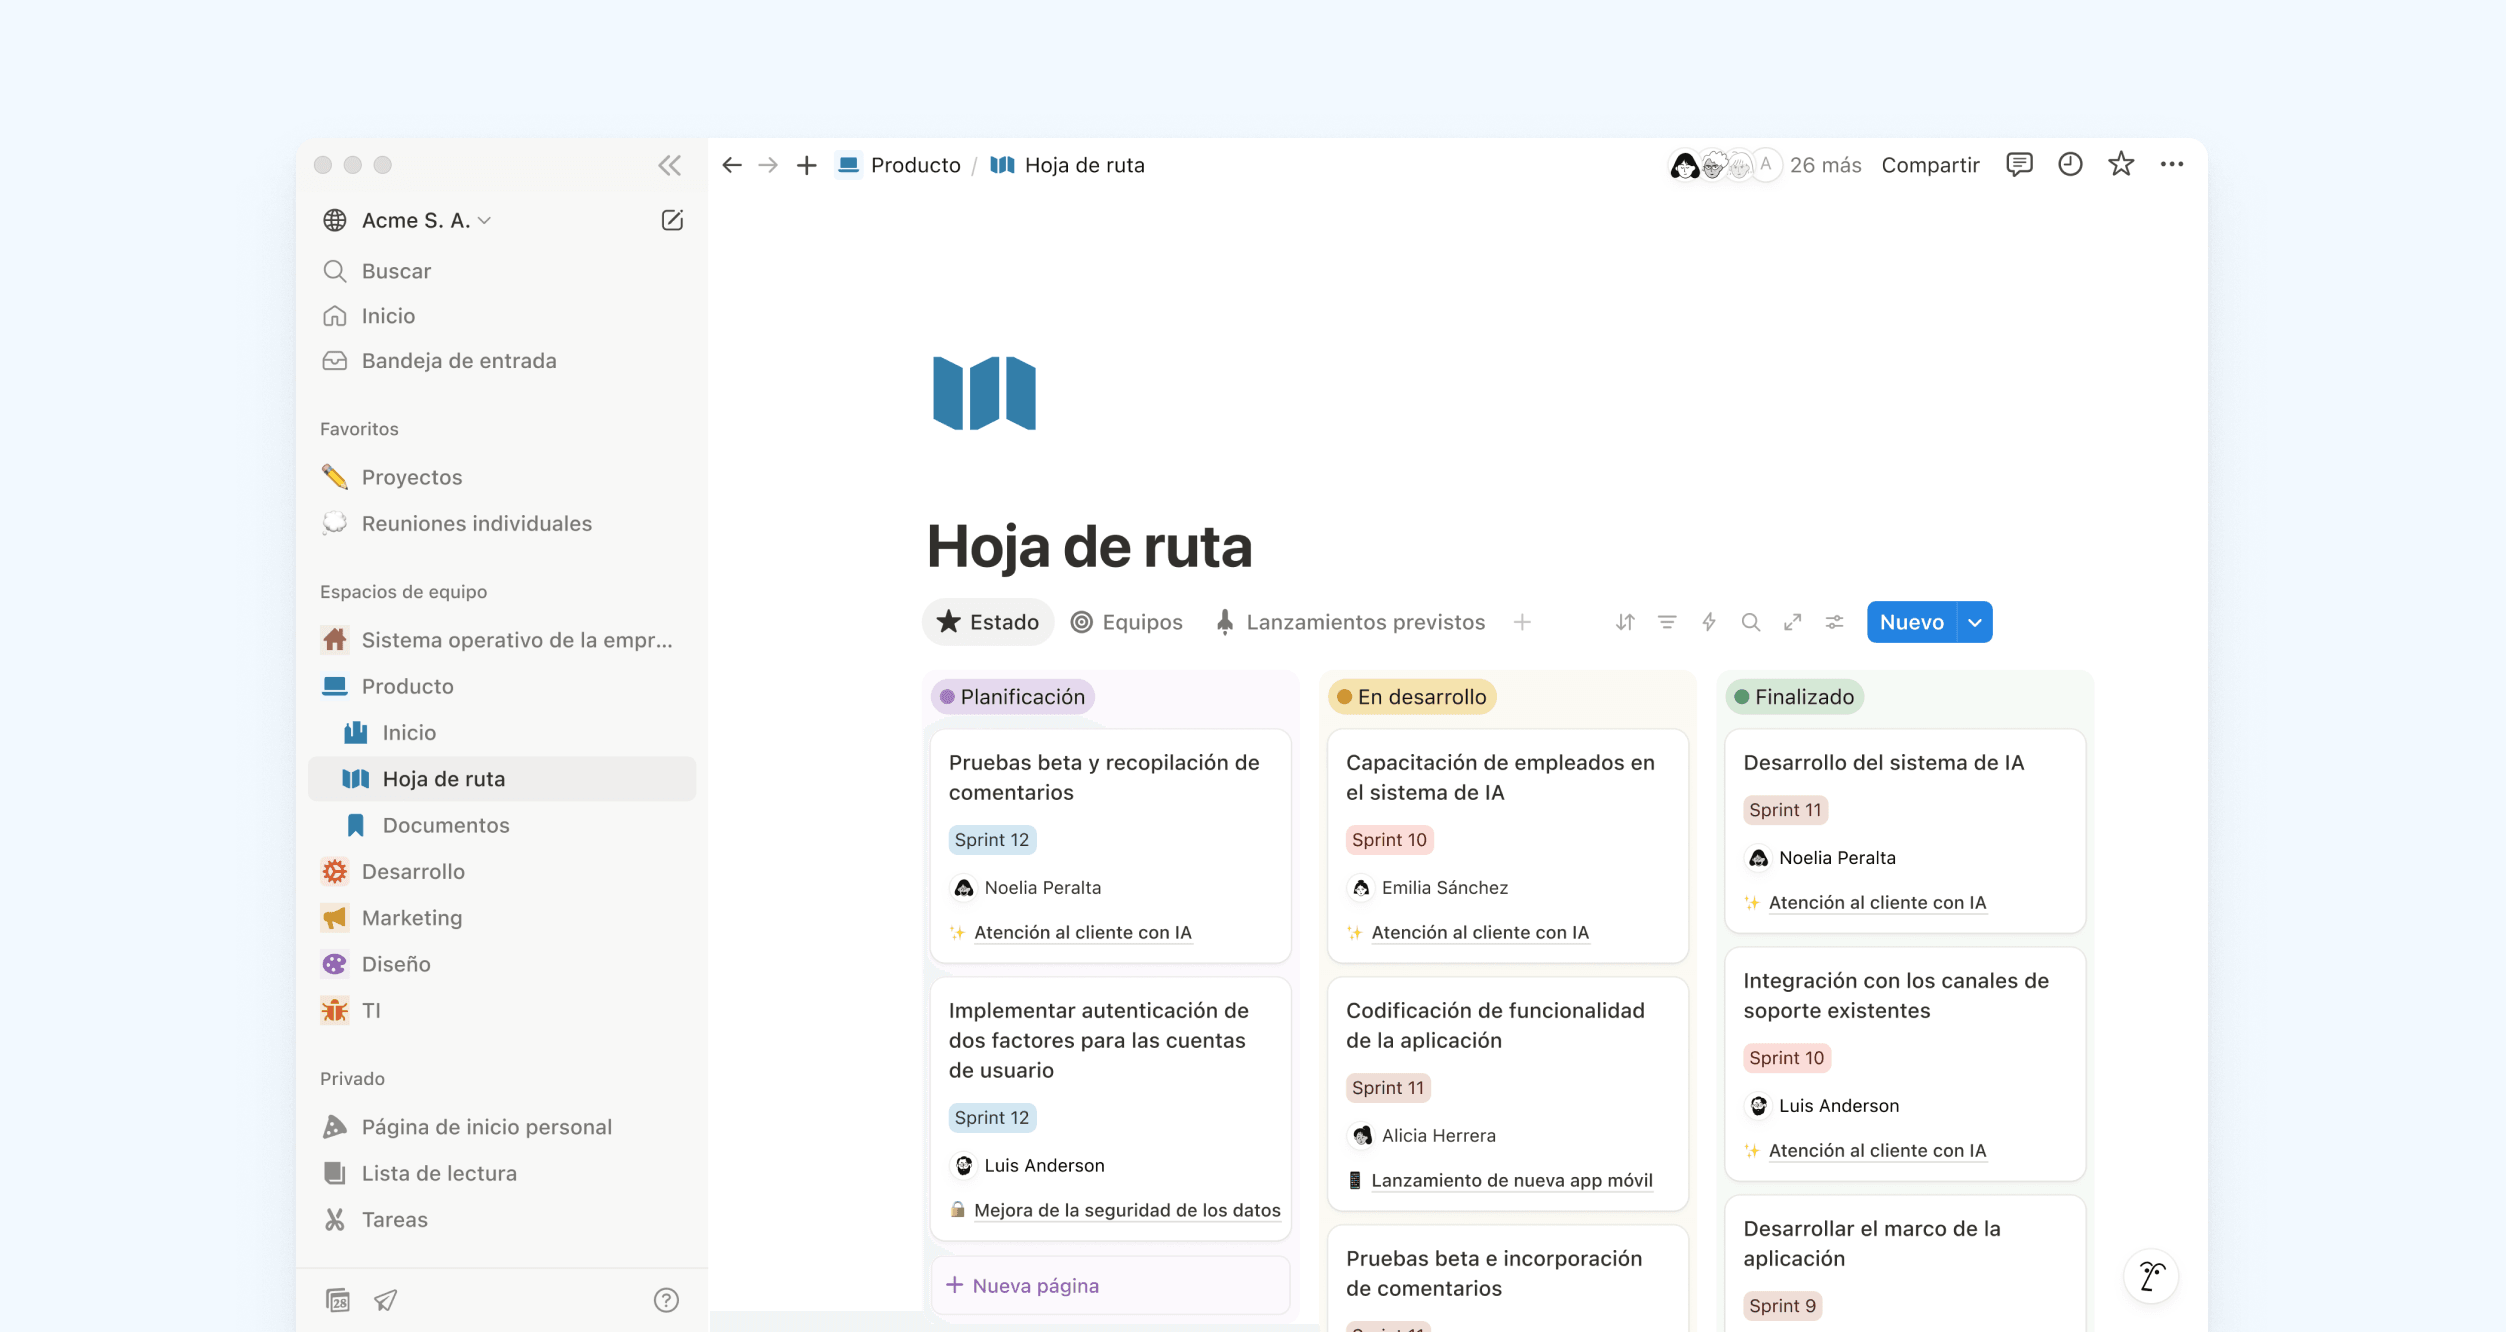The height and width of the screenshot is (1332, 2506).
Task: Open Mejora de la seguridad de los datos link
Action: coord(1127,1210)
